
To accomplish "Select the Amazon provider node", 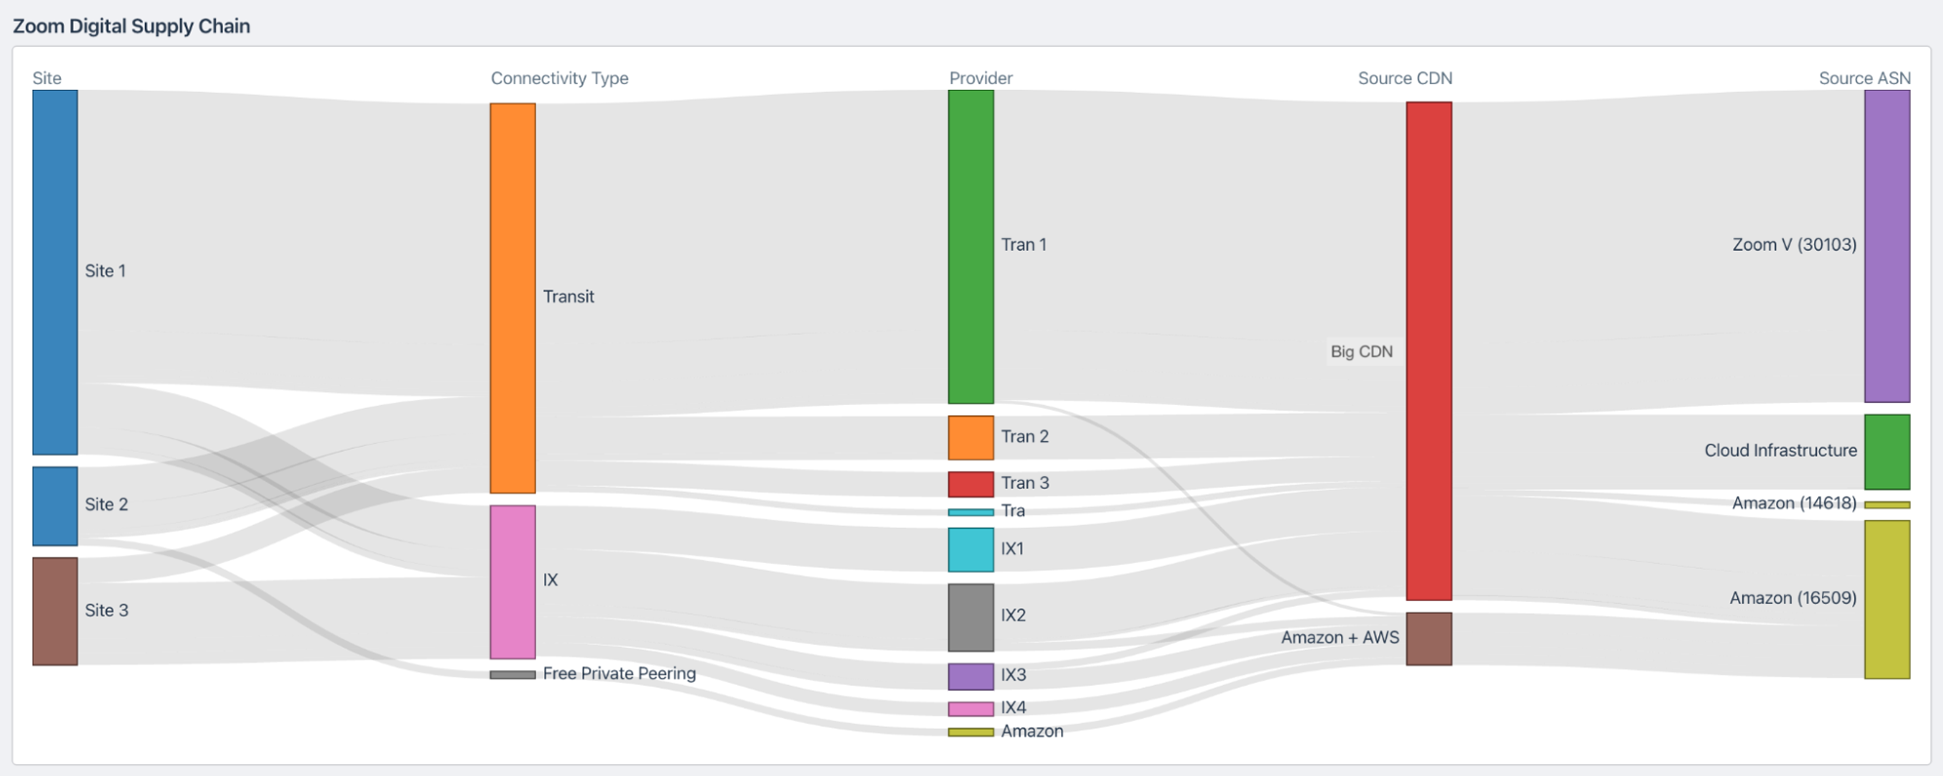I will [x=971, y=732].
